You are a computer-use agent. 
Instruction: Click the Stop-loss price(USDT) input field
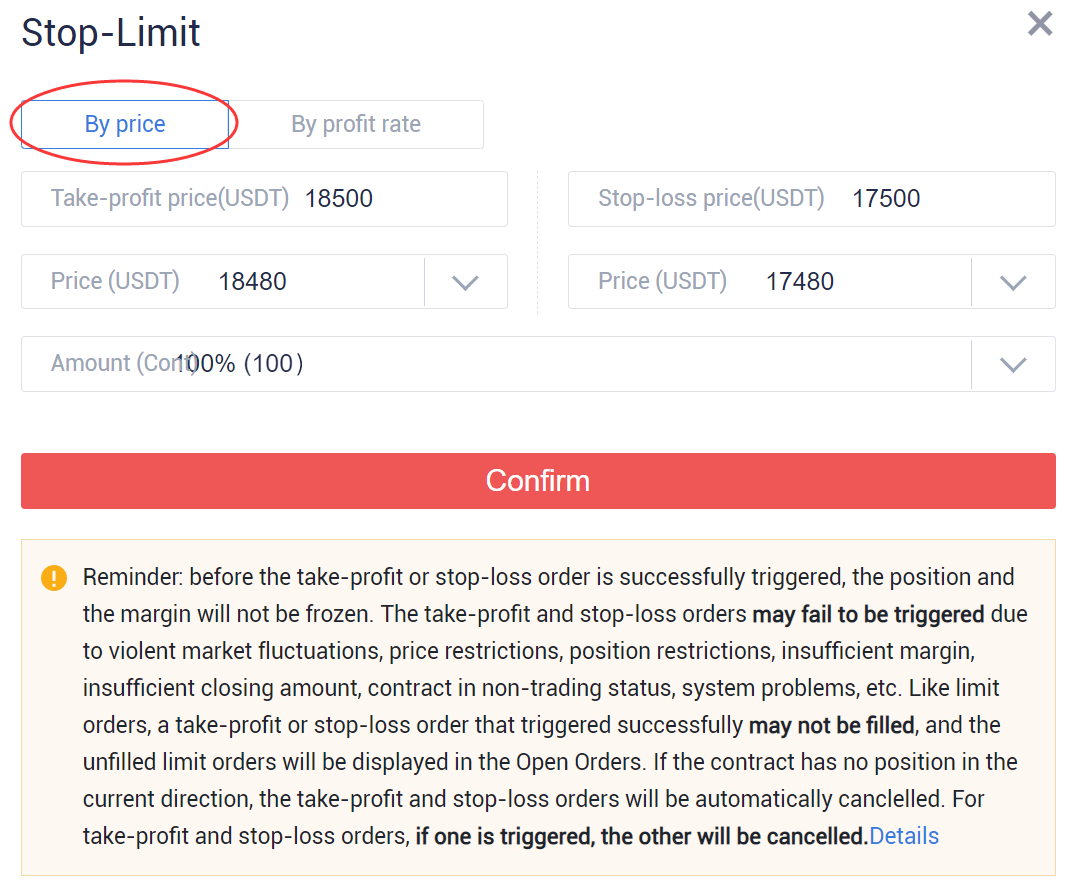pyautogui.click(x=812, y=199)
